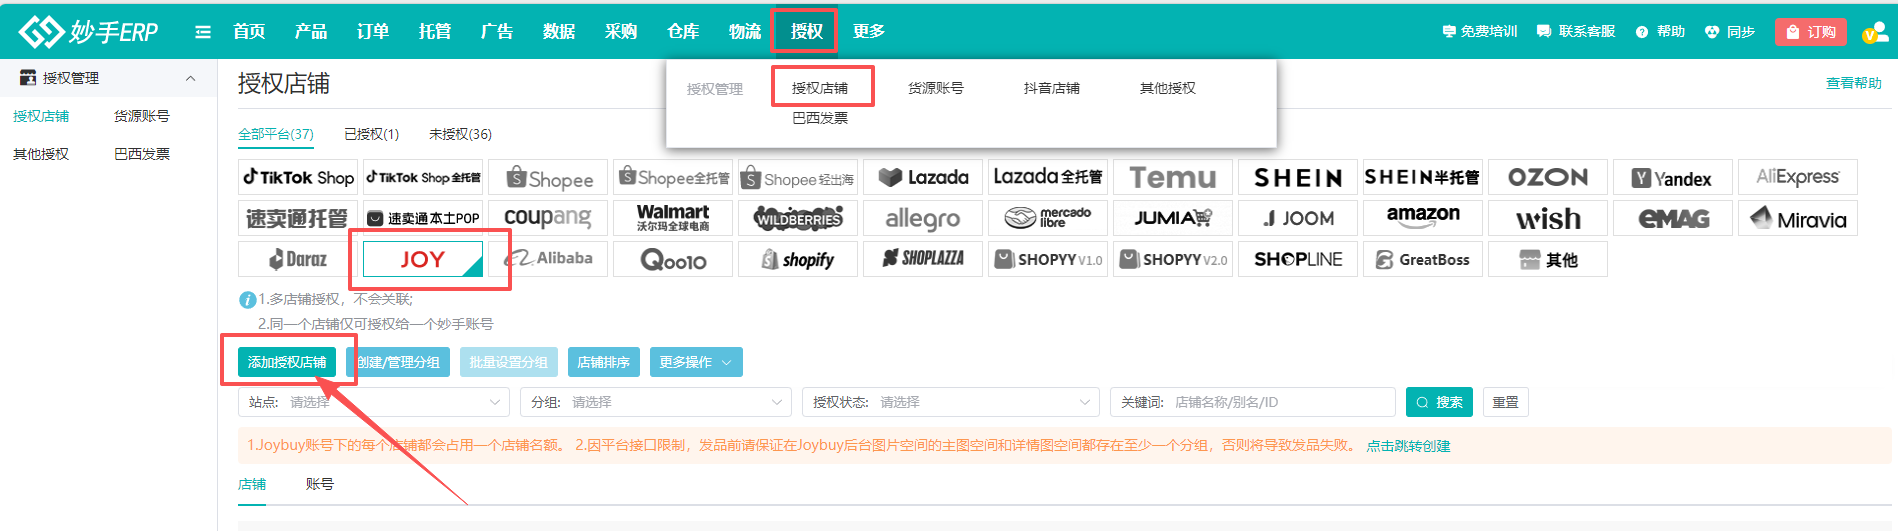The image size is (1898, 531).
Task: Click the 店铺排序 button
Action: click(x=603, y=362)
